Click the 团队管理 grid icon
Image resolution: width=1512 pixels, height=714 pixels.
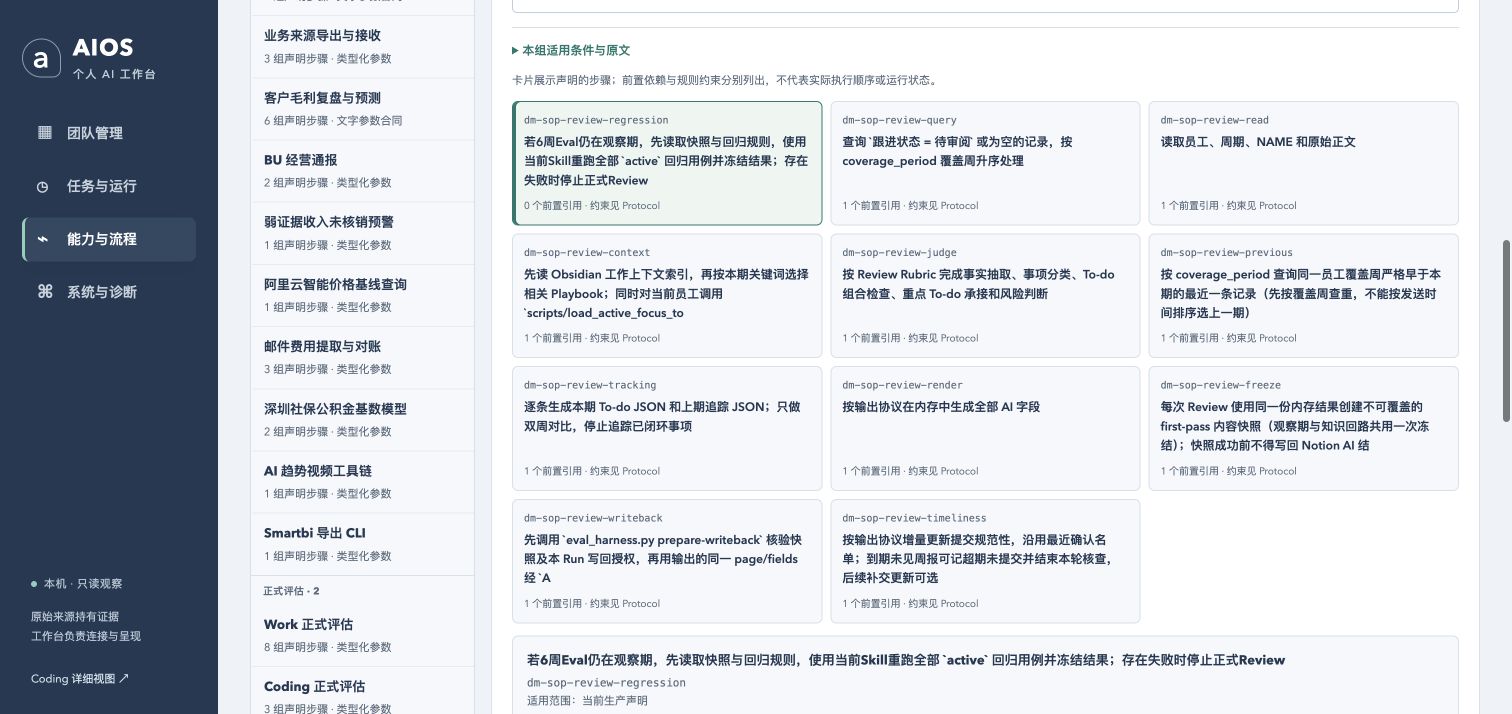tap(44, 133)
